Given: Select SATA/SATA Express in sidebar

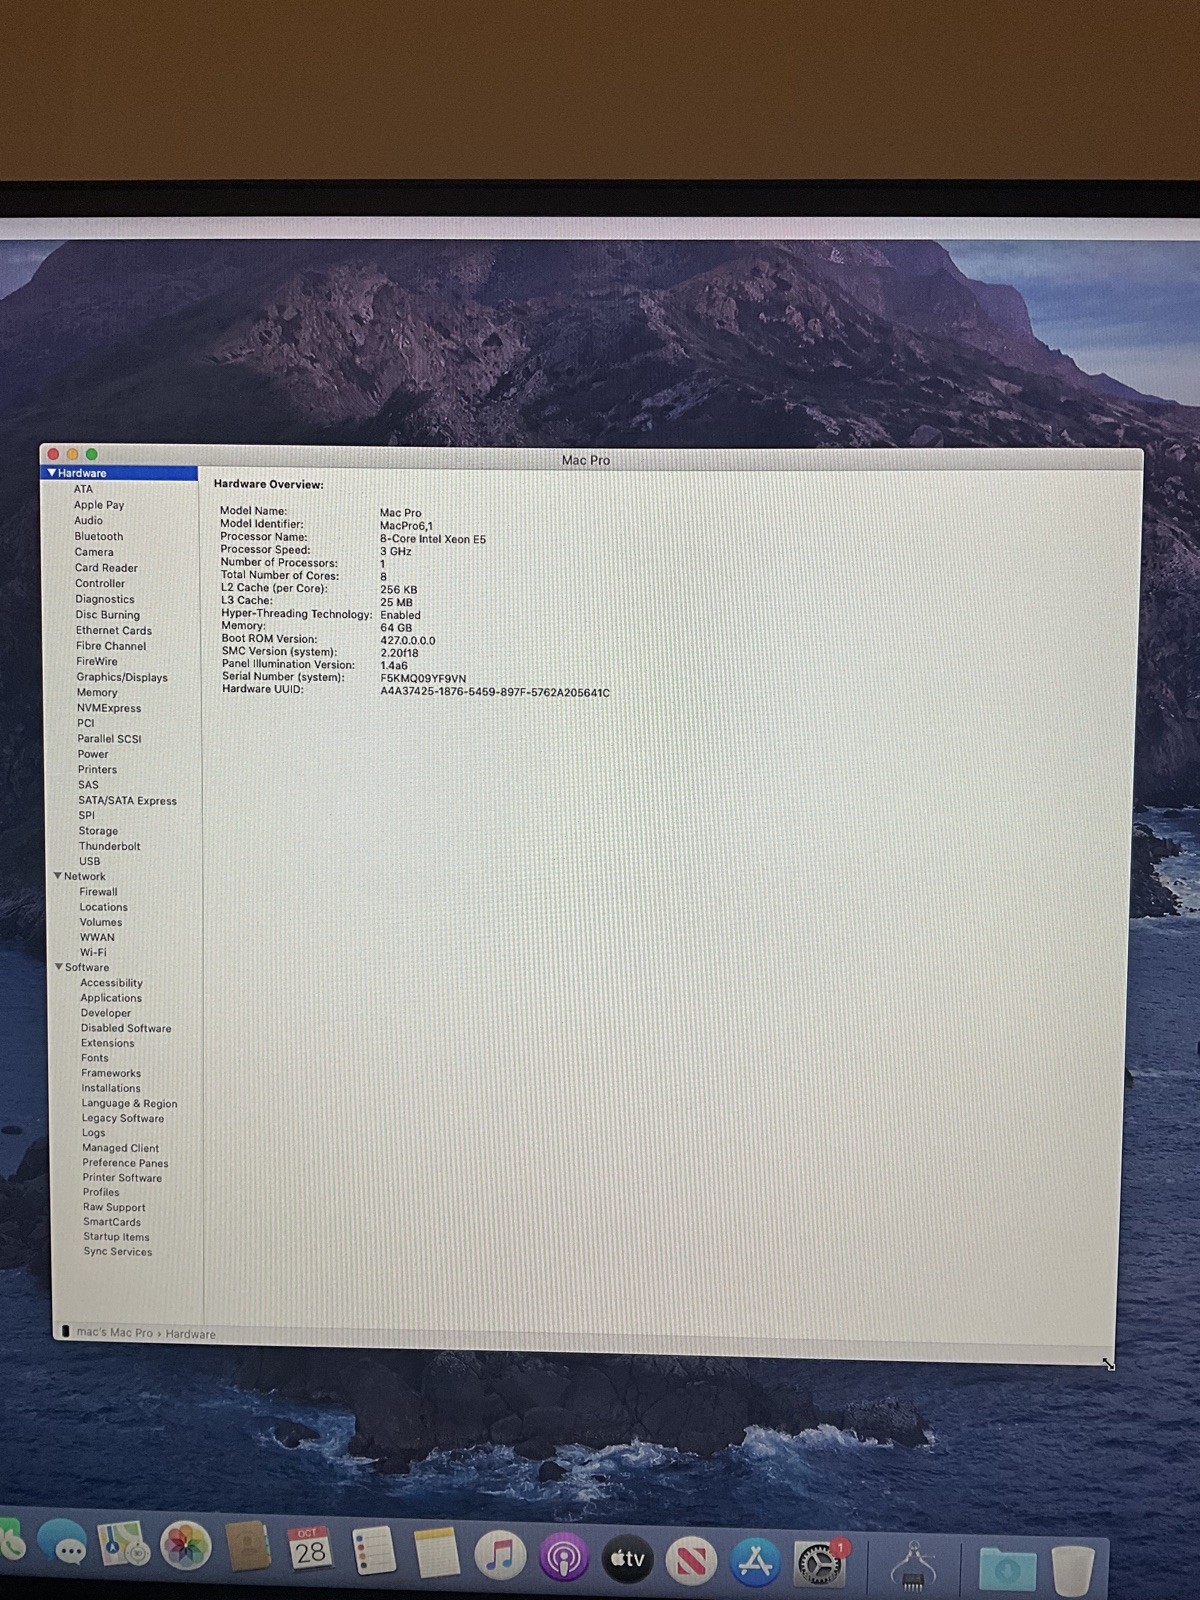Looking at the screenshot, I should click(127, 800).
